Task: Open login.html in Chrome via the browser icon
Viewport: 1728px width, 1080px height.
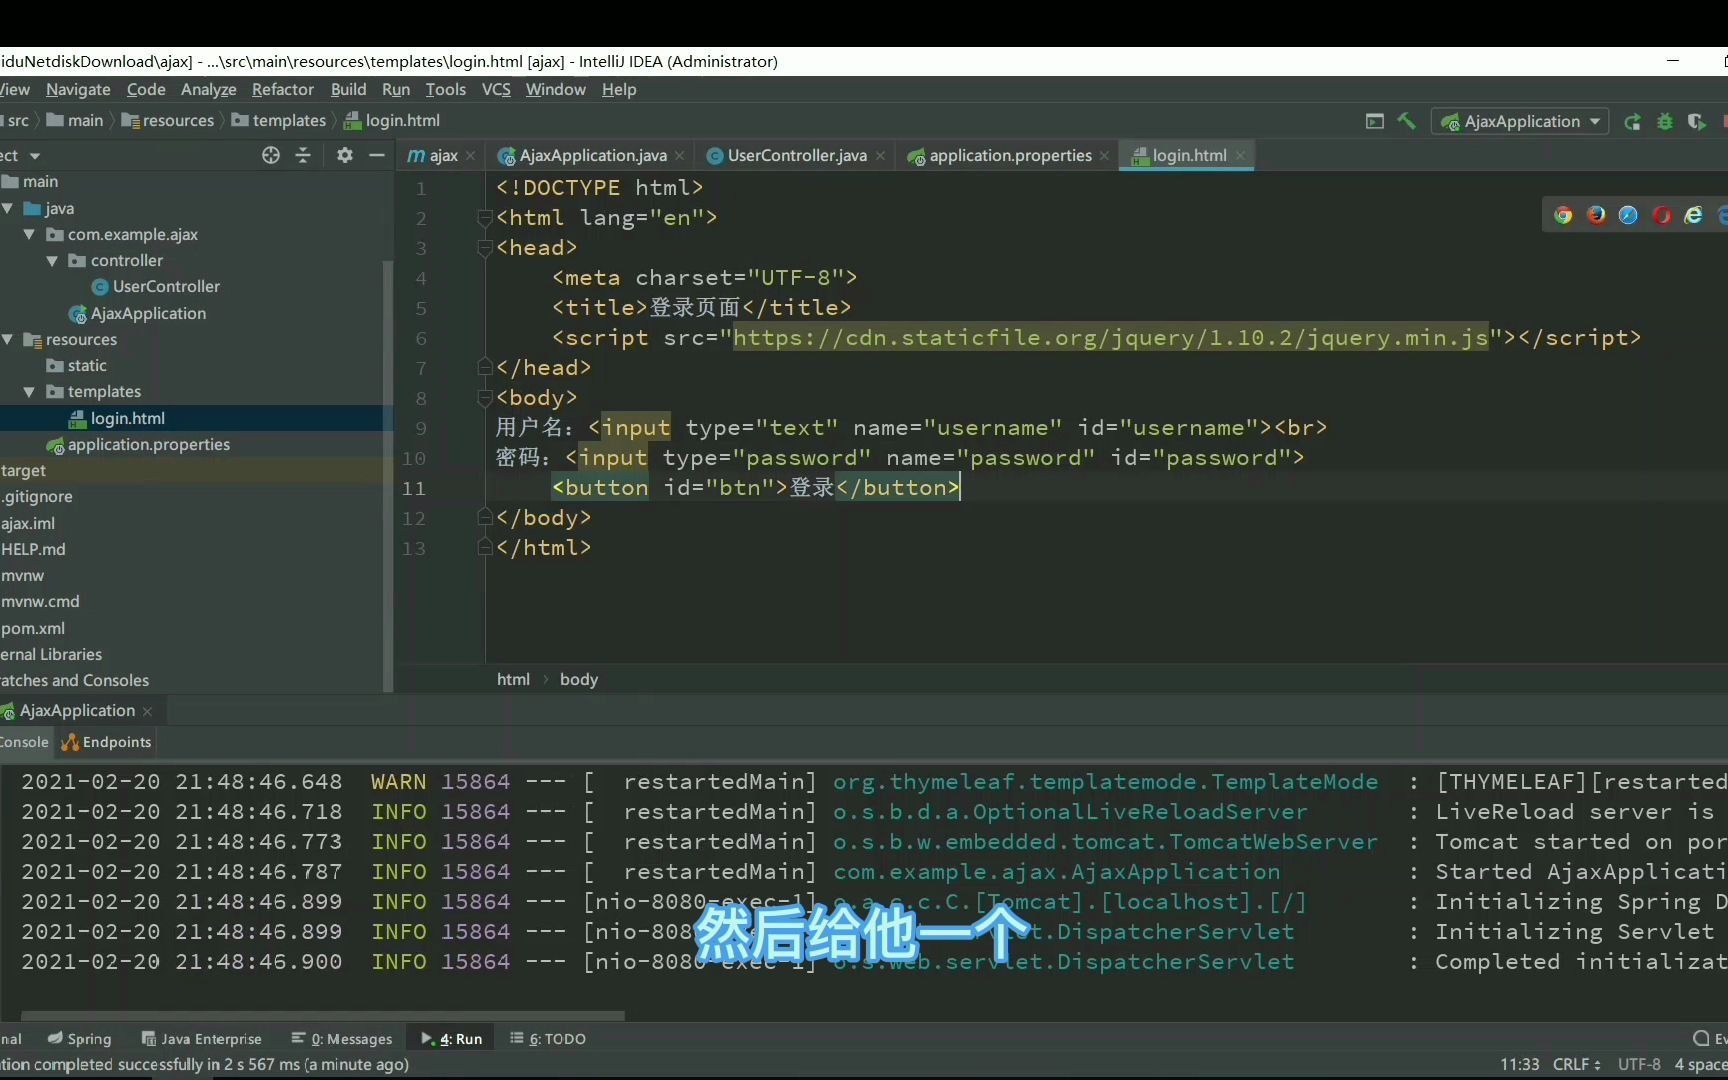Action: point(1563,215)
